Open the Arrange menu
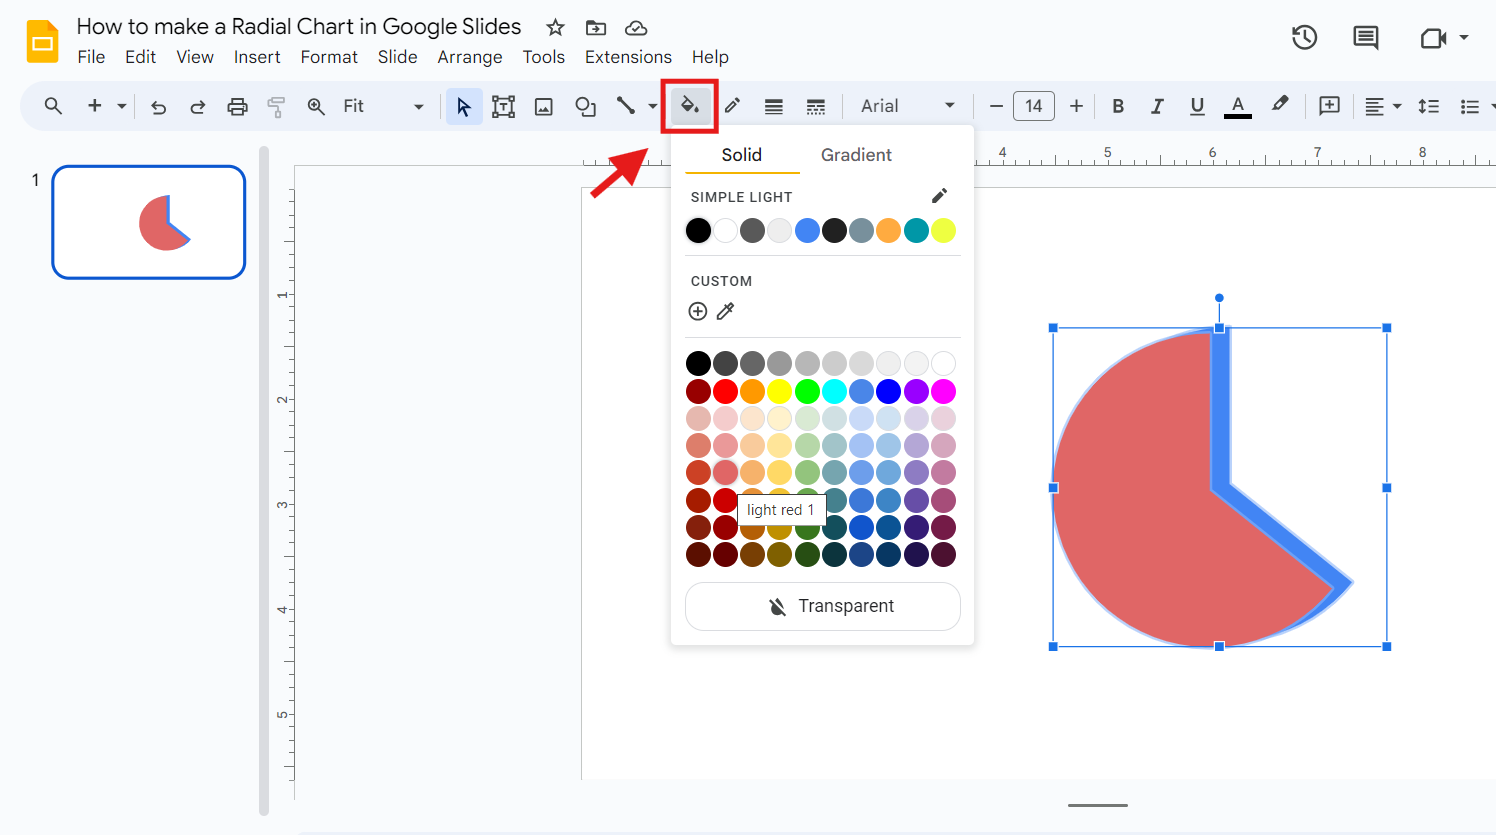The width and height of the screenshot is (1496, 835). [470, 57]
